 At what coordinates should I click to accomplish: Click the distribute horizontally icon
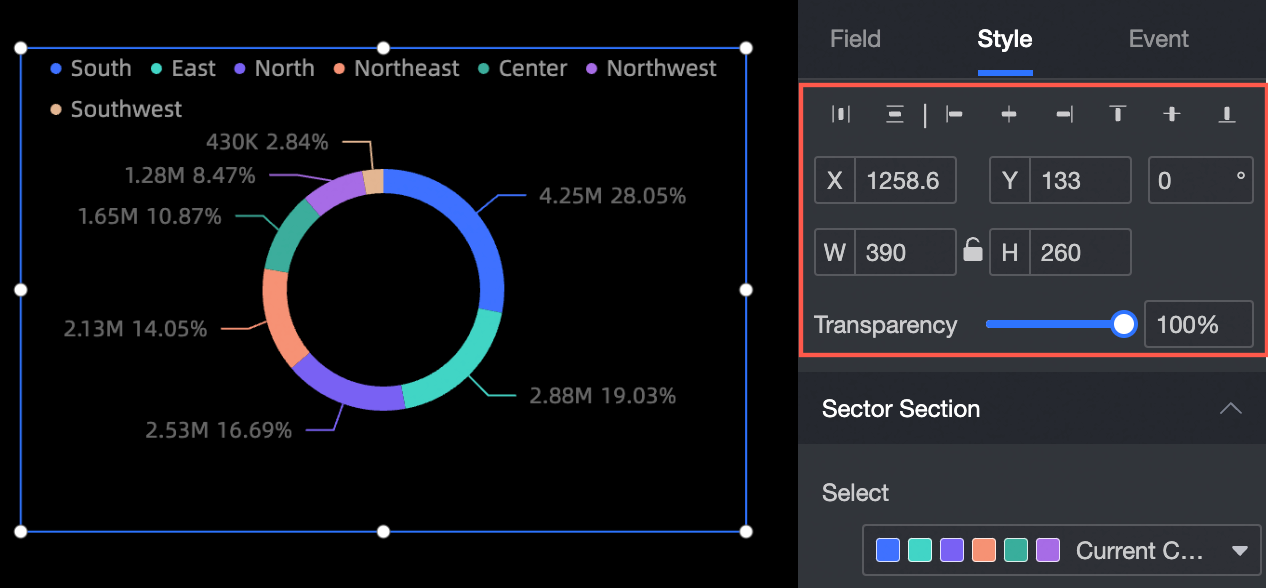tap(841, 114)
